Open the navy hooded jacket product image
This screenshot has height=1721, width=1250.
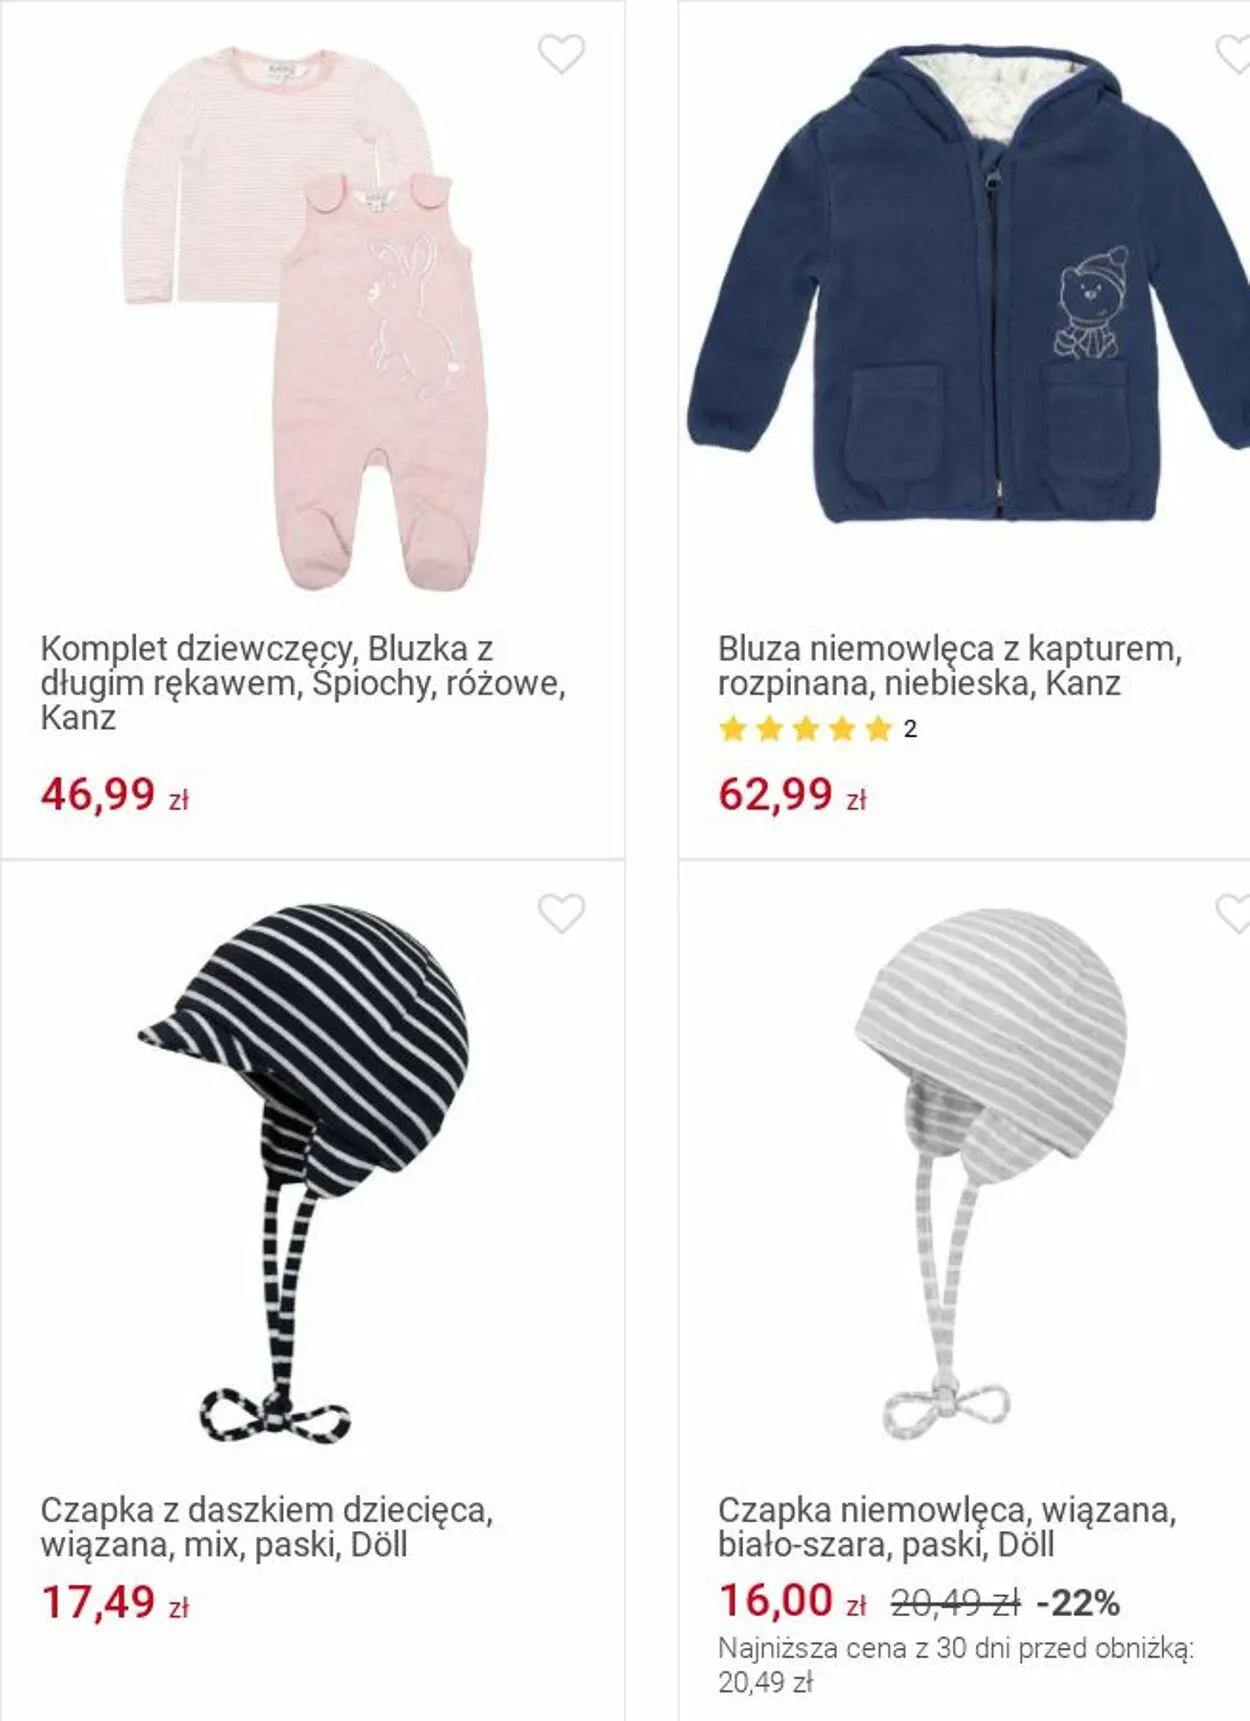pos(967,284)
